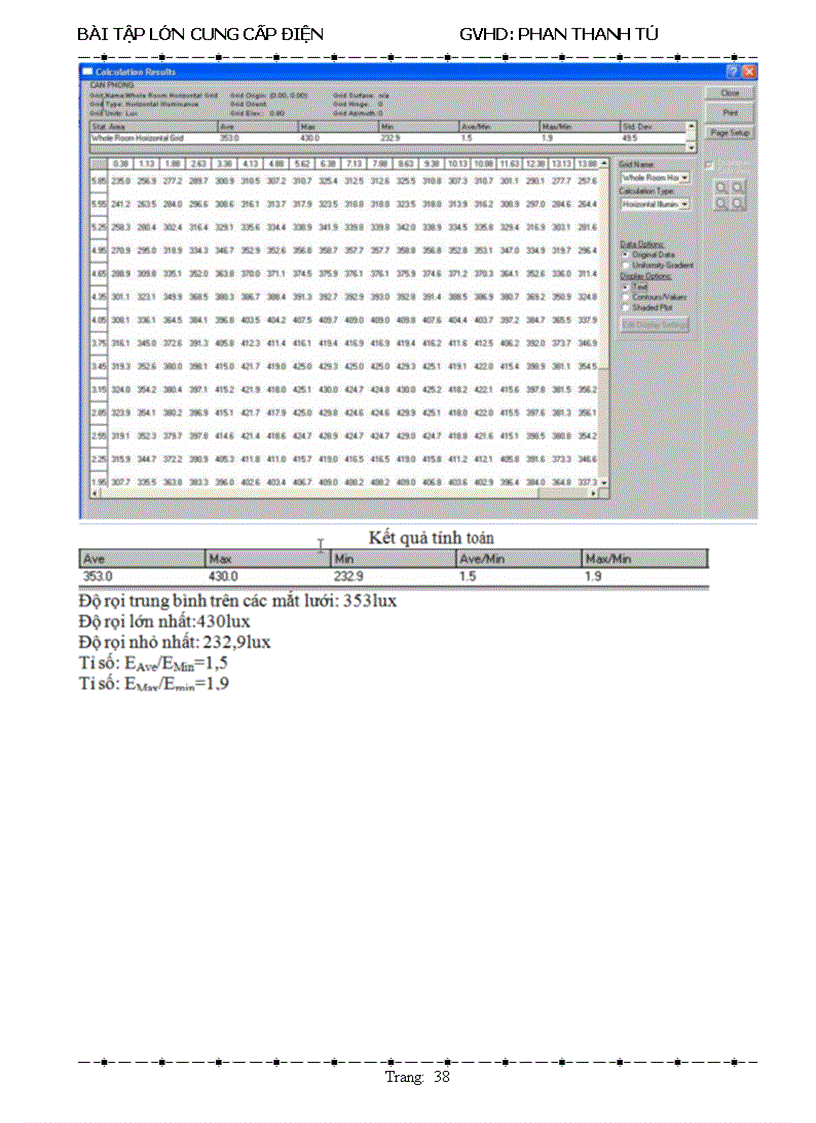
Task: Click the results grid scroll-up arrow
Action: tap(603, 164)
